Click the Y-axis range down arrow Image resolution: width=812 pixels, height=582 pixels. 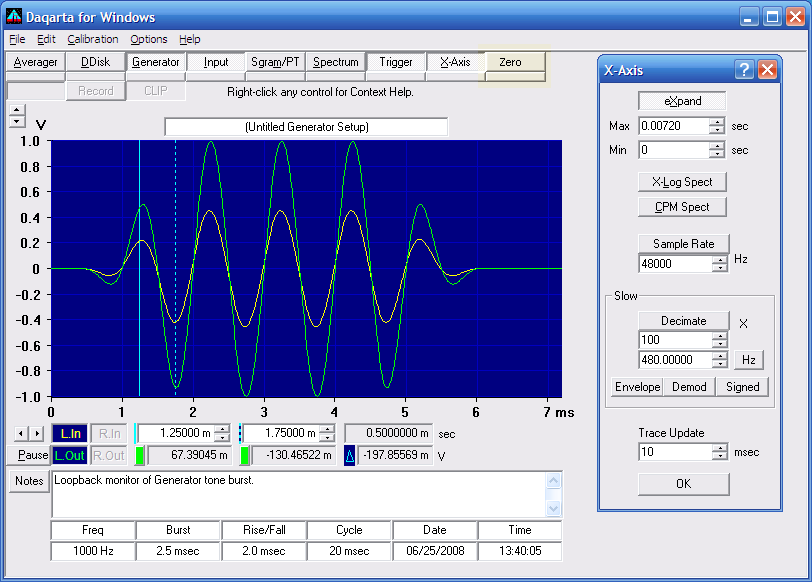pyautogui.click(x=17, y=122)
